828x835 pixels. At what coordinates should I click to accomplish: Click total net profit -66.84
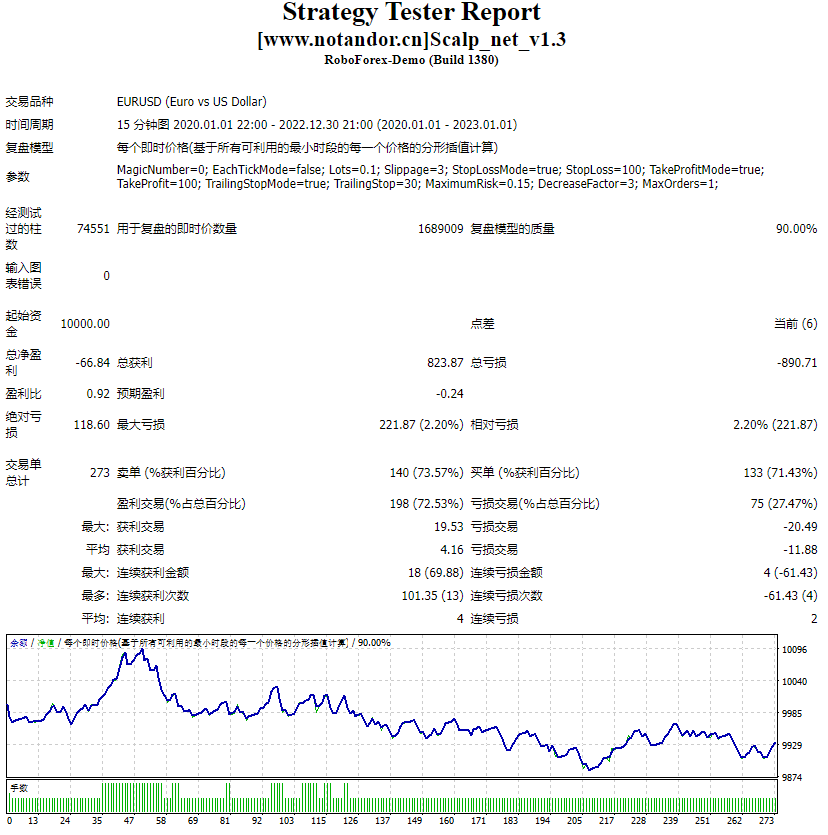pos(93,363)
